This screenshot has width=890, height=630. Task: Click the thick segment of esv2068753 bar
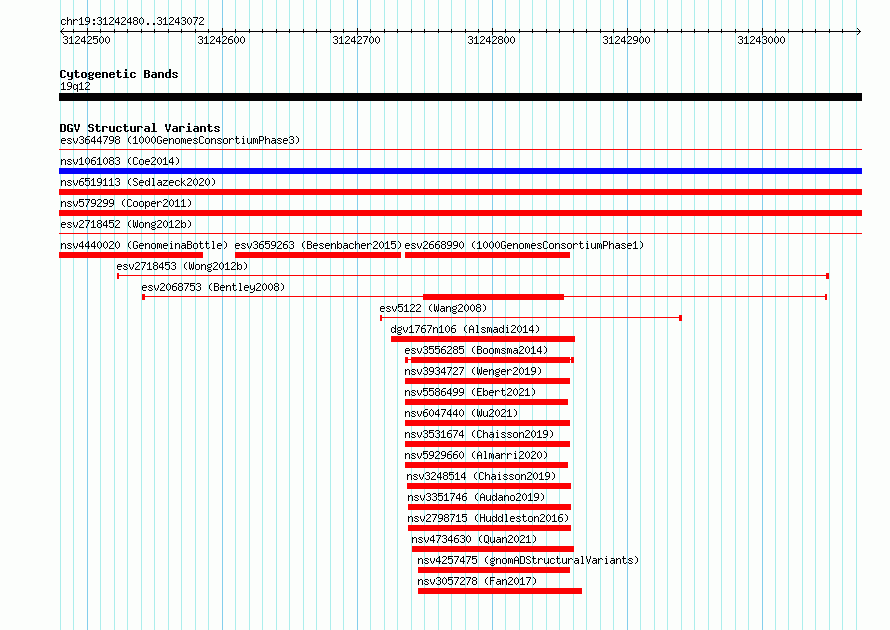coord(493,297)
